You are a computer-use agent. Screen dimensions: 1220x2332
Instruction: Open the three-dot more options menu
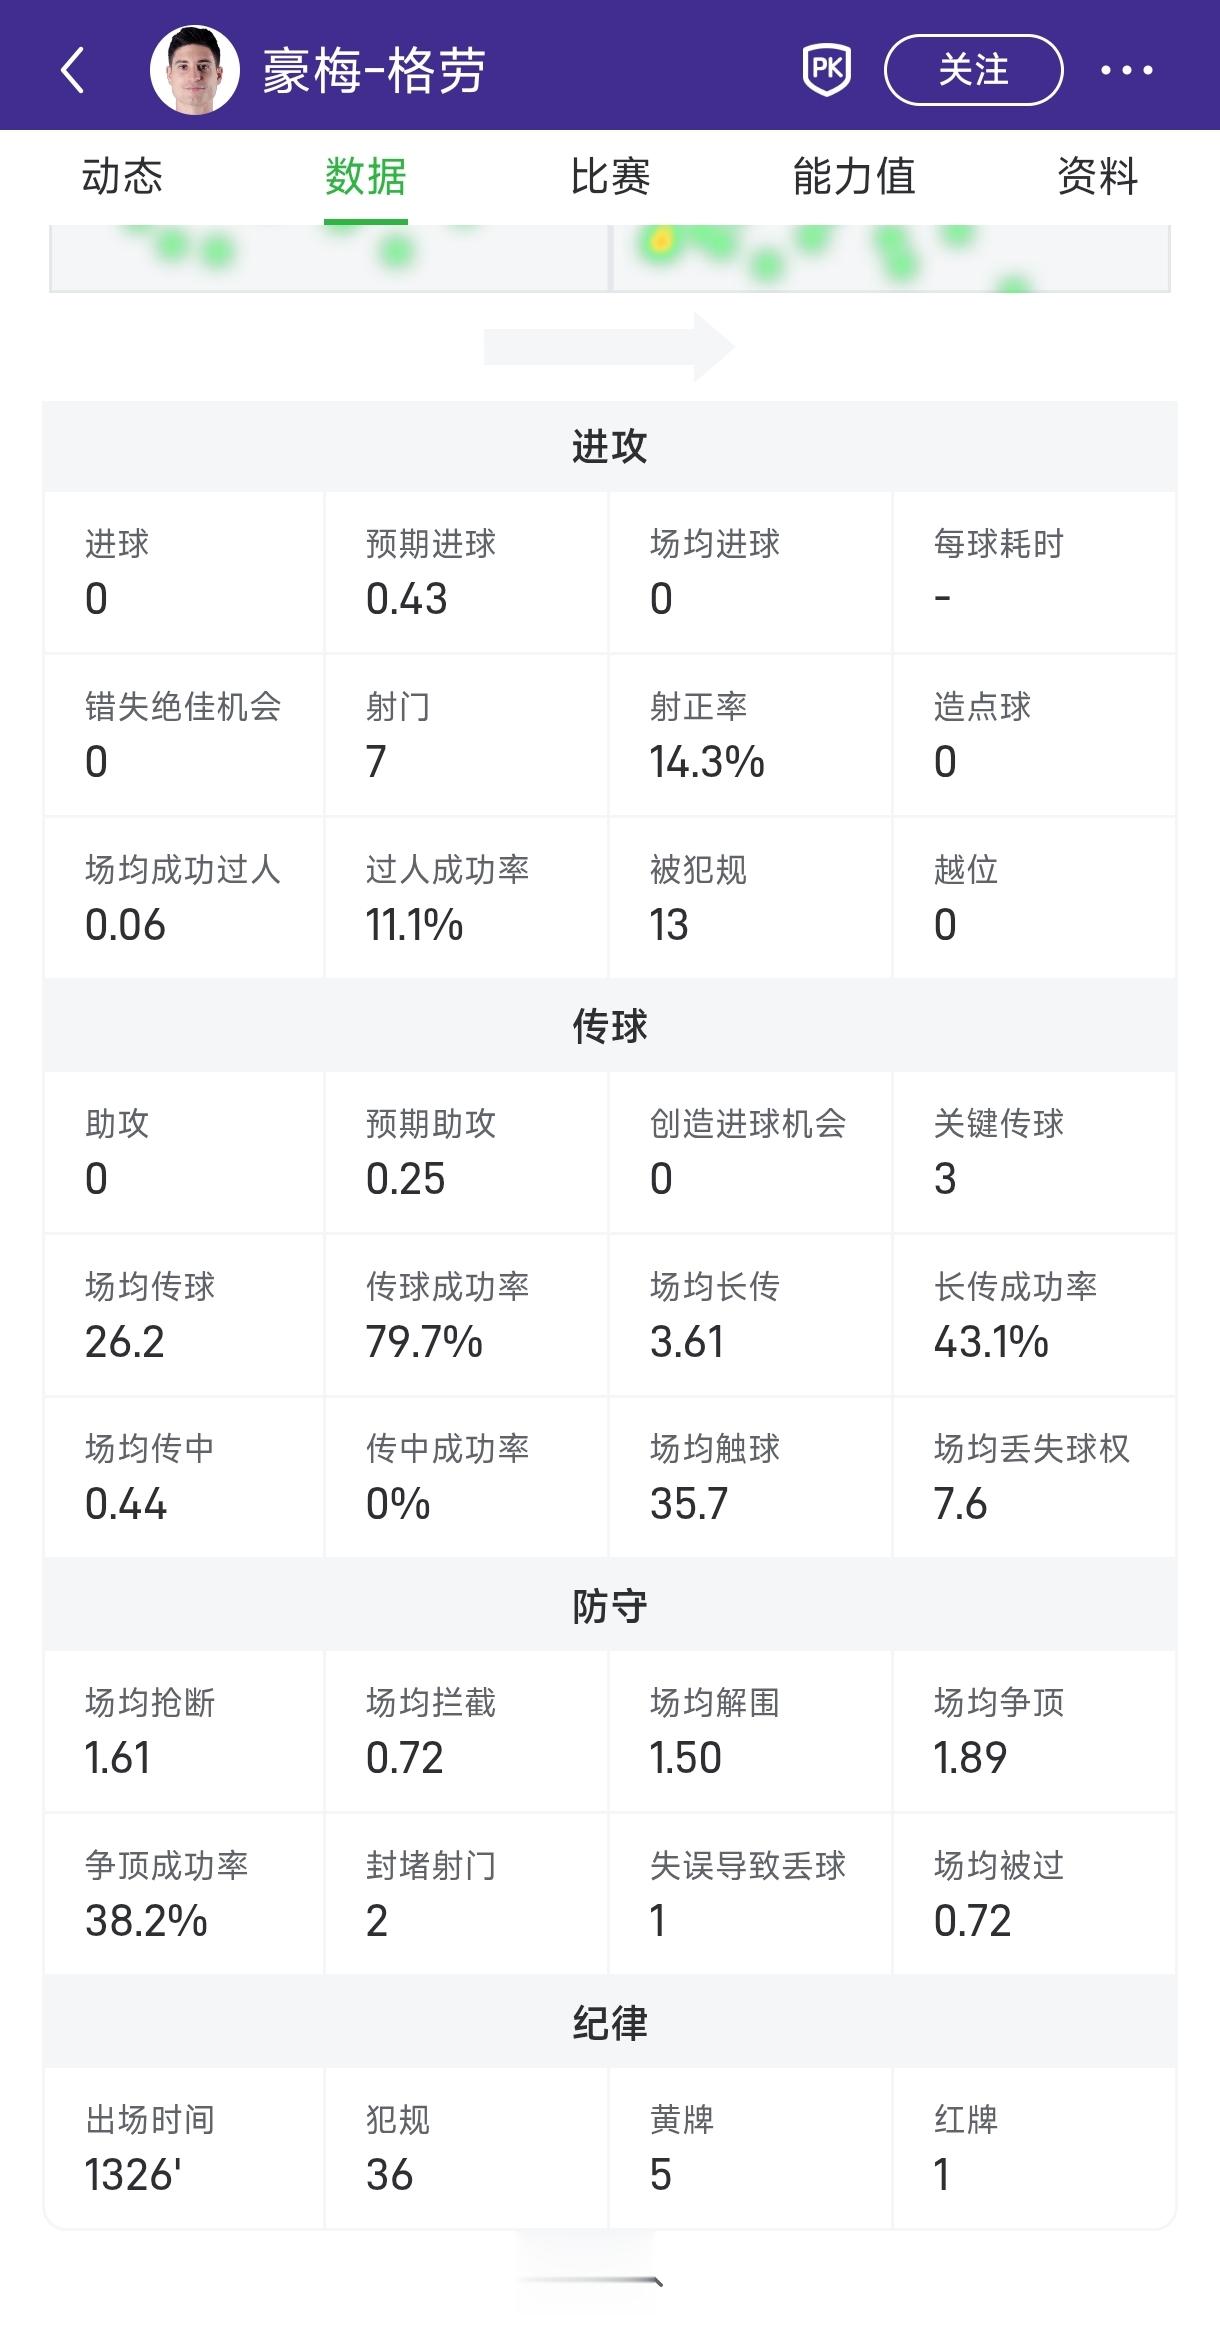pos(1126,70)
